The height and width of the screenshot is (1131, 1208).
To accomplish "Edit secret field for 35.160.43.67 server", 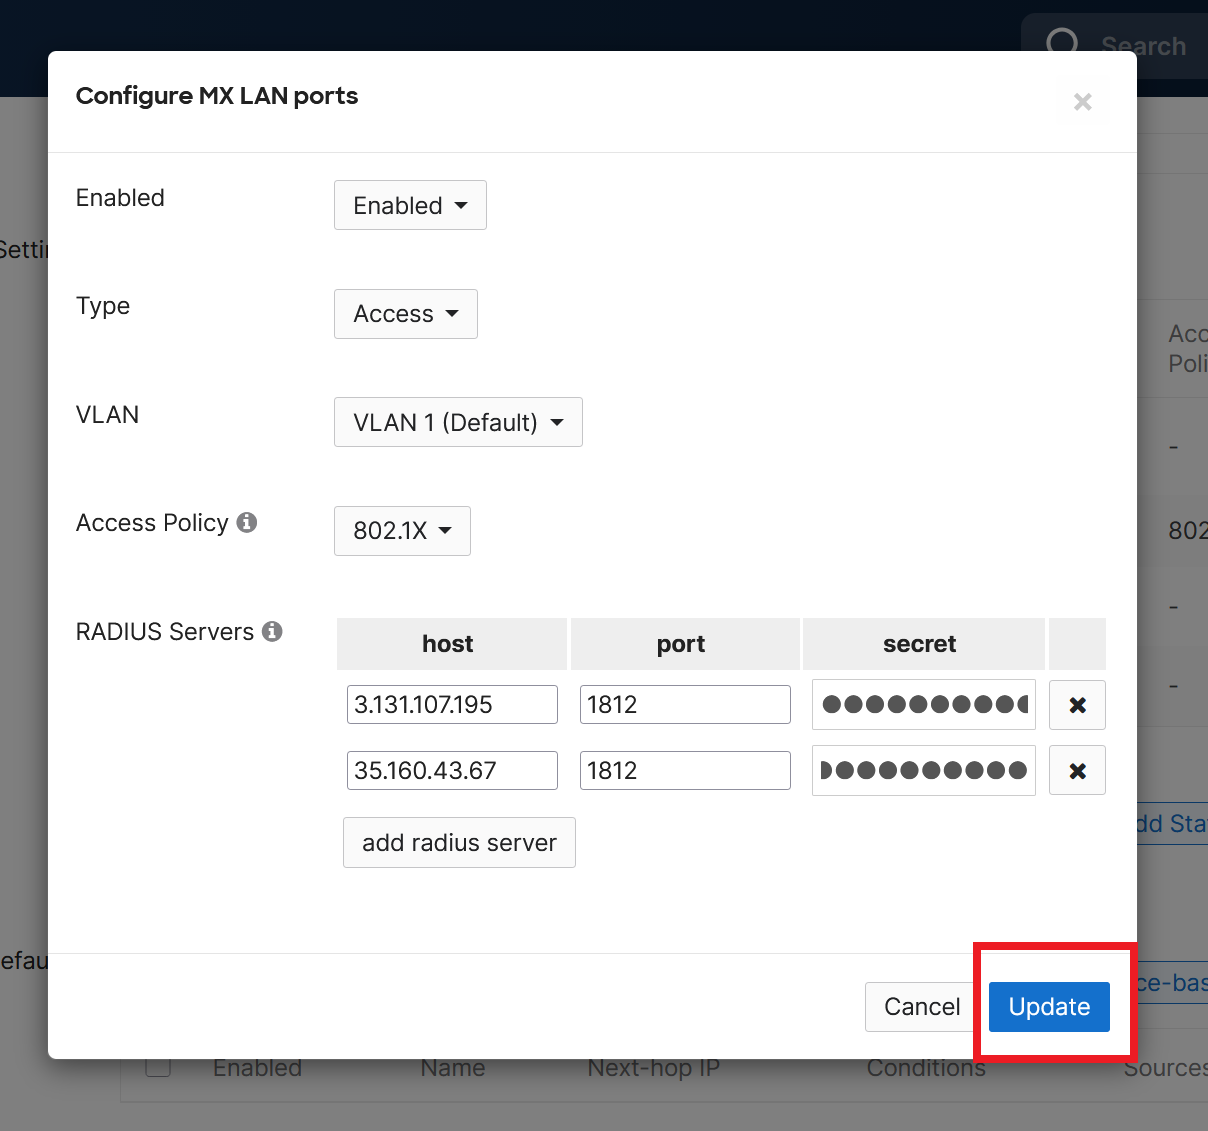I will coord(924,770).
